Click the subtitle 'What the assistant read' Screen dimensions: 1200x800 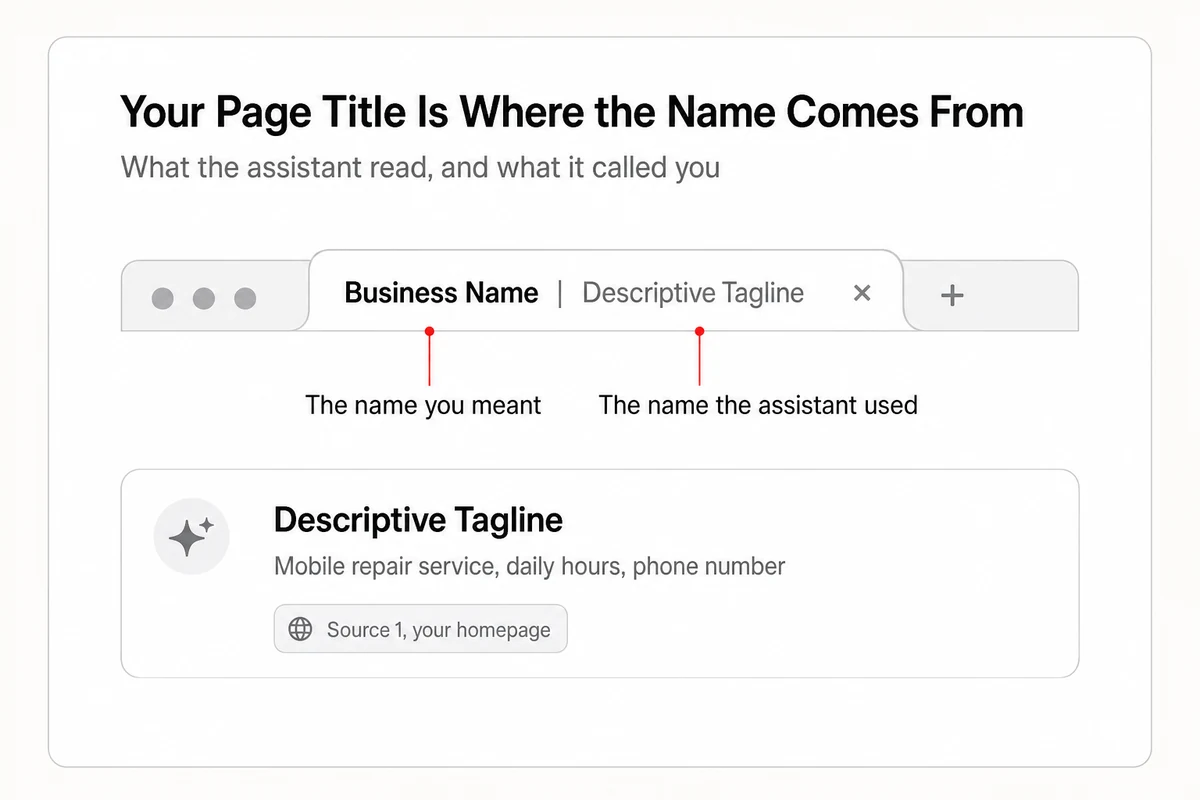pos(420,166)
